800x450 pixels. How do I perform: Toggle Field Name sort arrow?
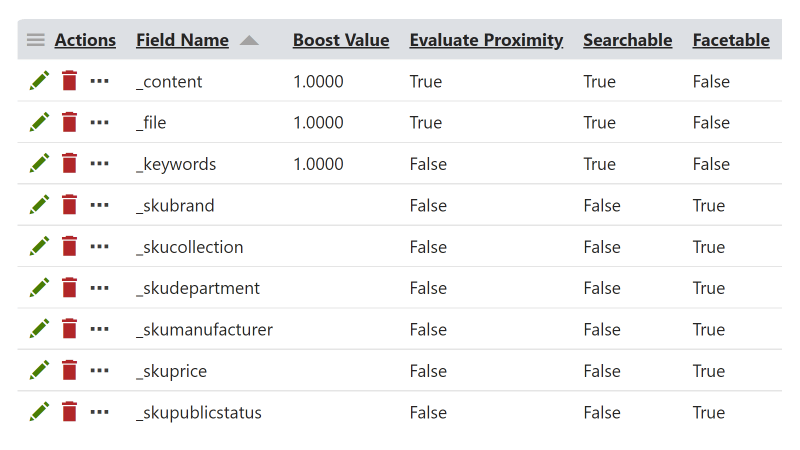pos(249,40)
